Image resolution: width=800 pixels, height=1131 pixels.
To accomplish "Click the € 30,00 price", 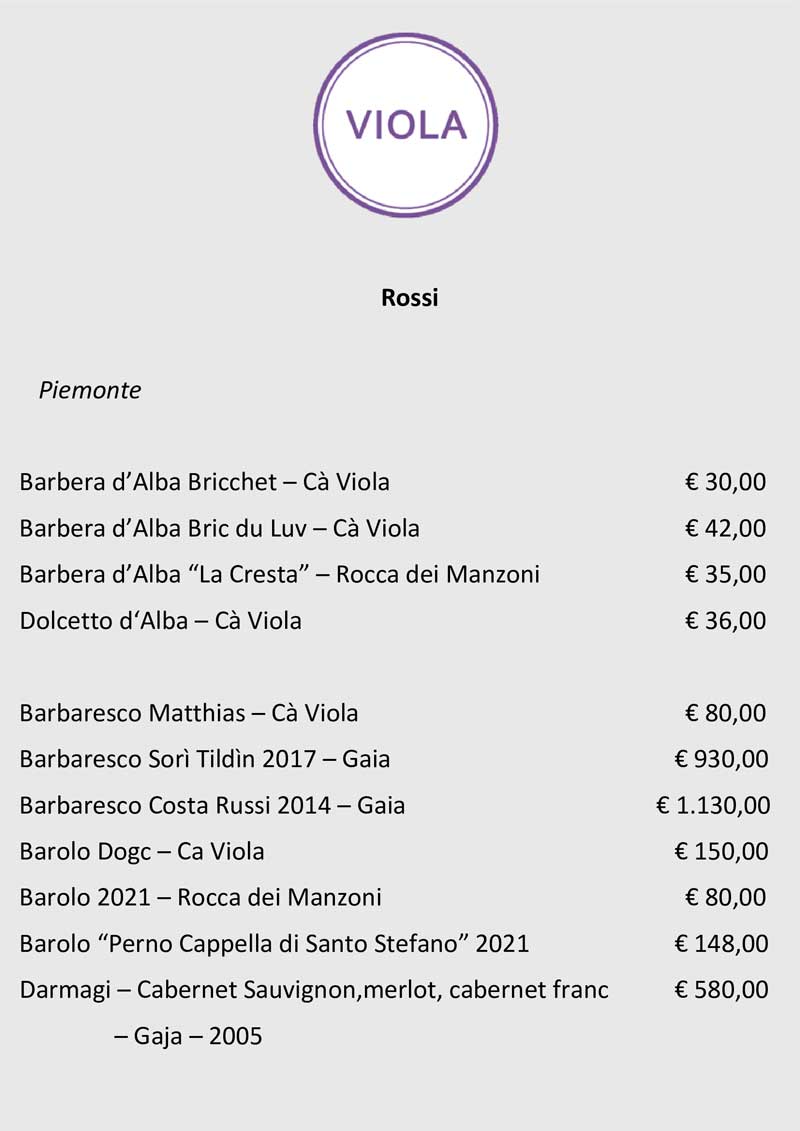I will tap(725, 482).
